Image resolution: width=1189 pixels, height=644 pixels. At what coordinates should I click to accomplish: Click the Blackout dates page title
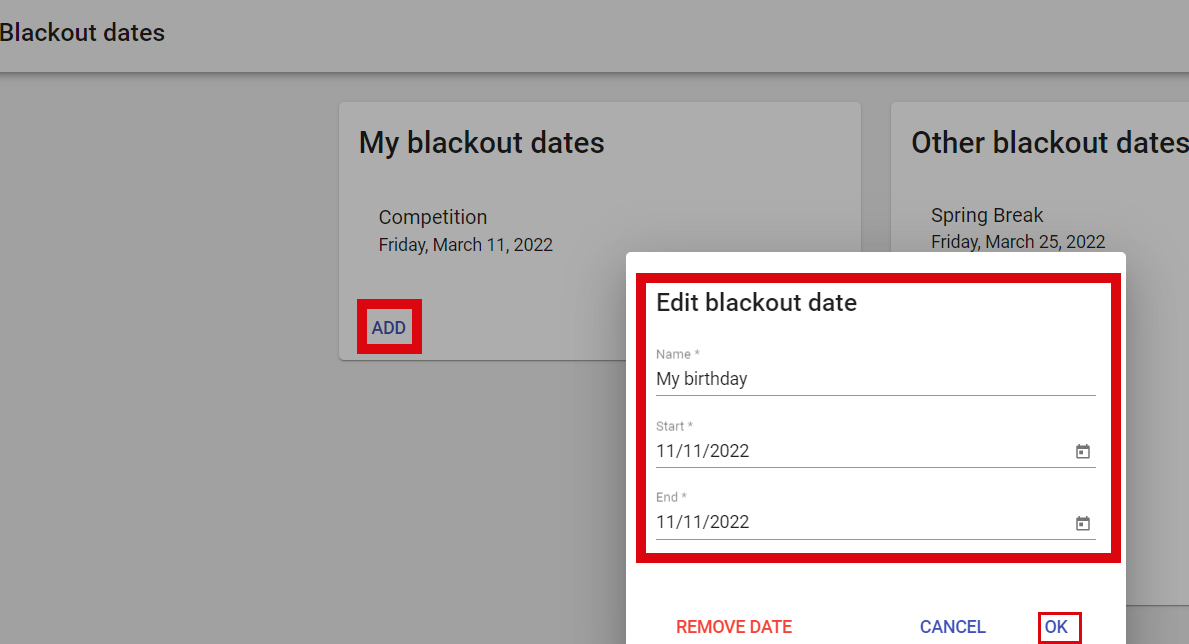click(x=82, y=33)
